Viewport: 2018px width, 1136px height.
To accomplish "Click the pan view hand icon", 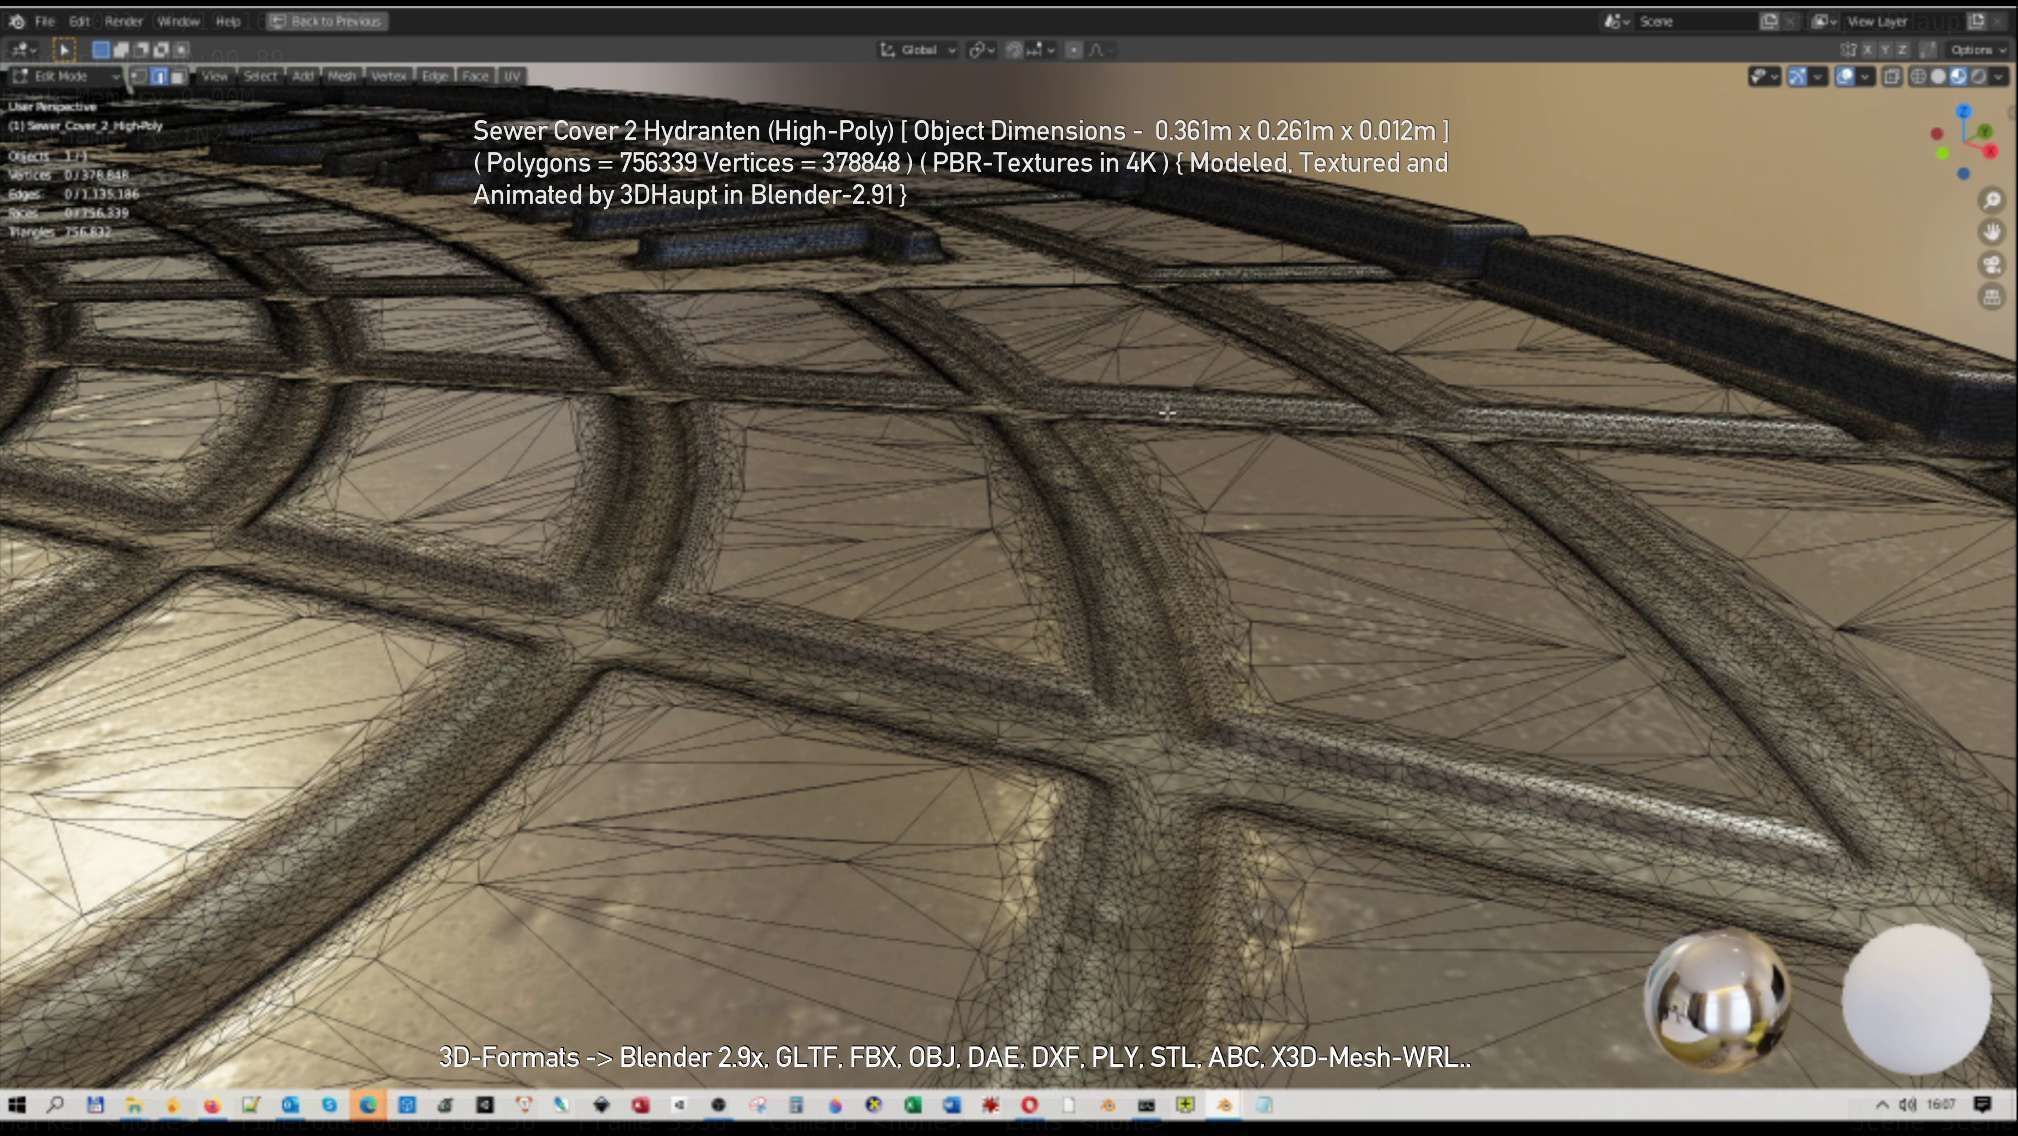I will (x=1991, y=233).
